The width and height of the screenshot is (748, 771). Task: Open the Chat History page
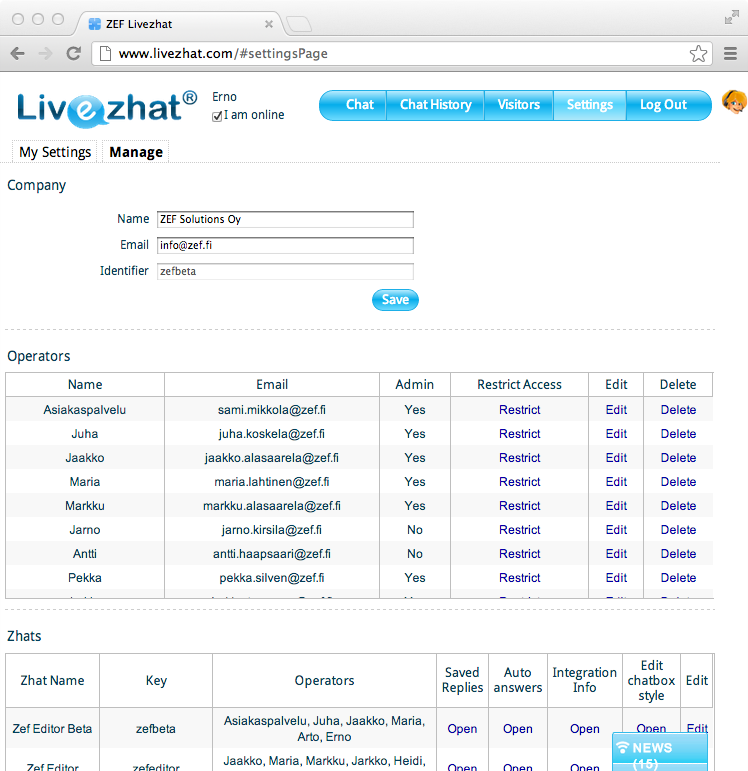tap(436, 105)
